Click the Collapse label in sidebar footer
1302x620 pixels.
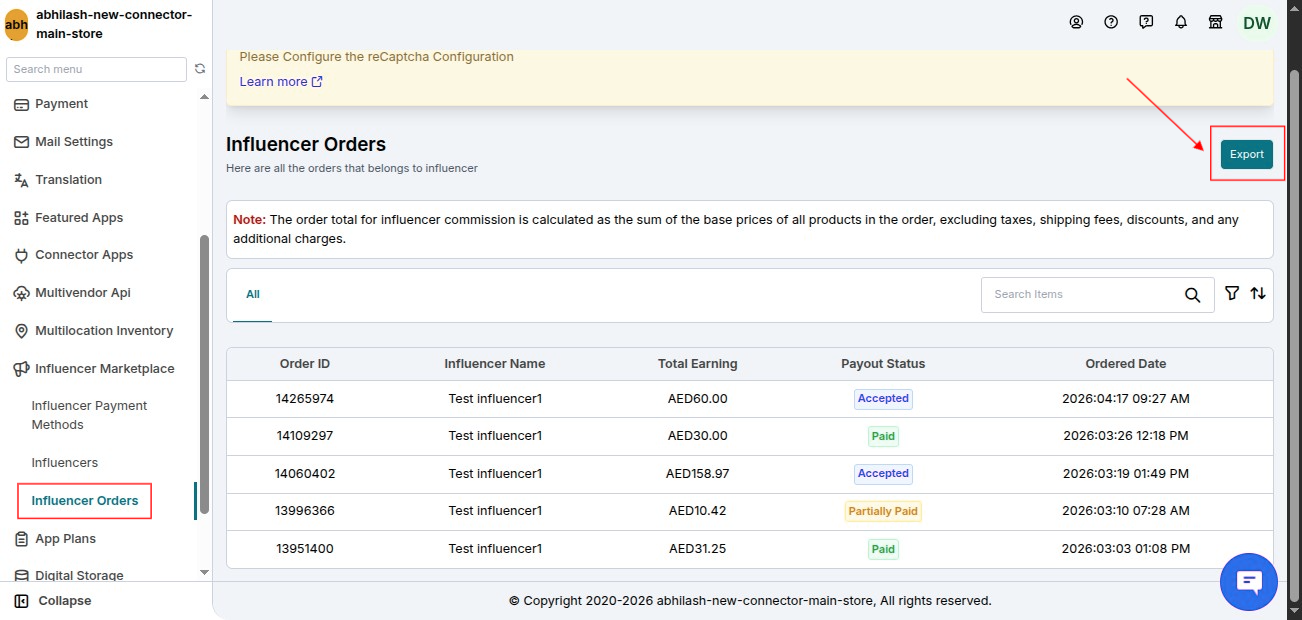[65, 601]
